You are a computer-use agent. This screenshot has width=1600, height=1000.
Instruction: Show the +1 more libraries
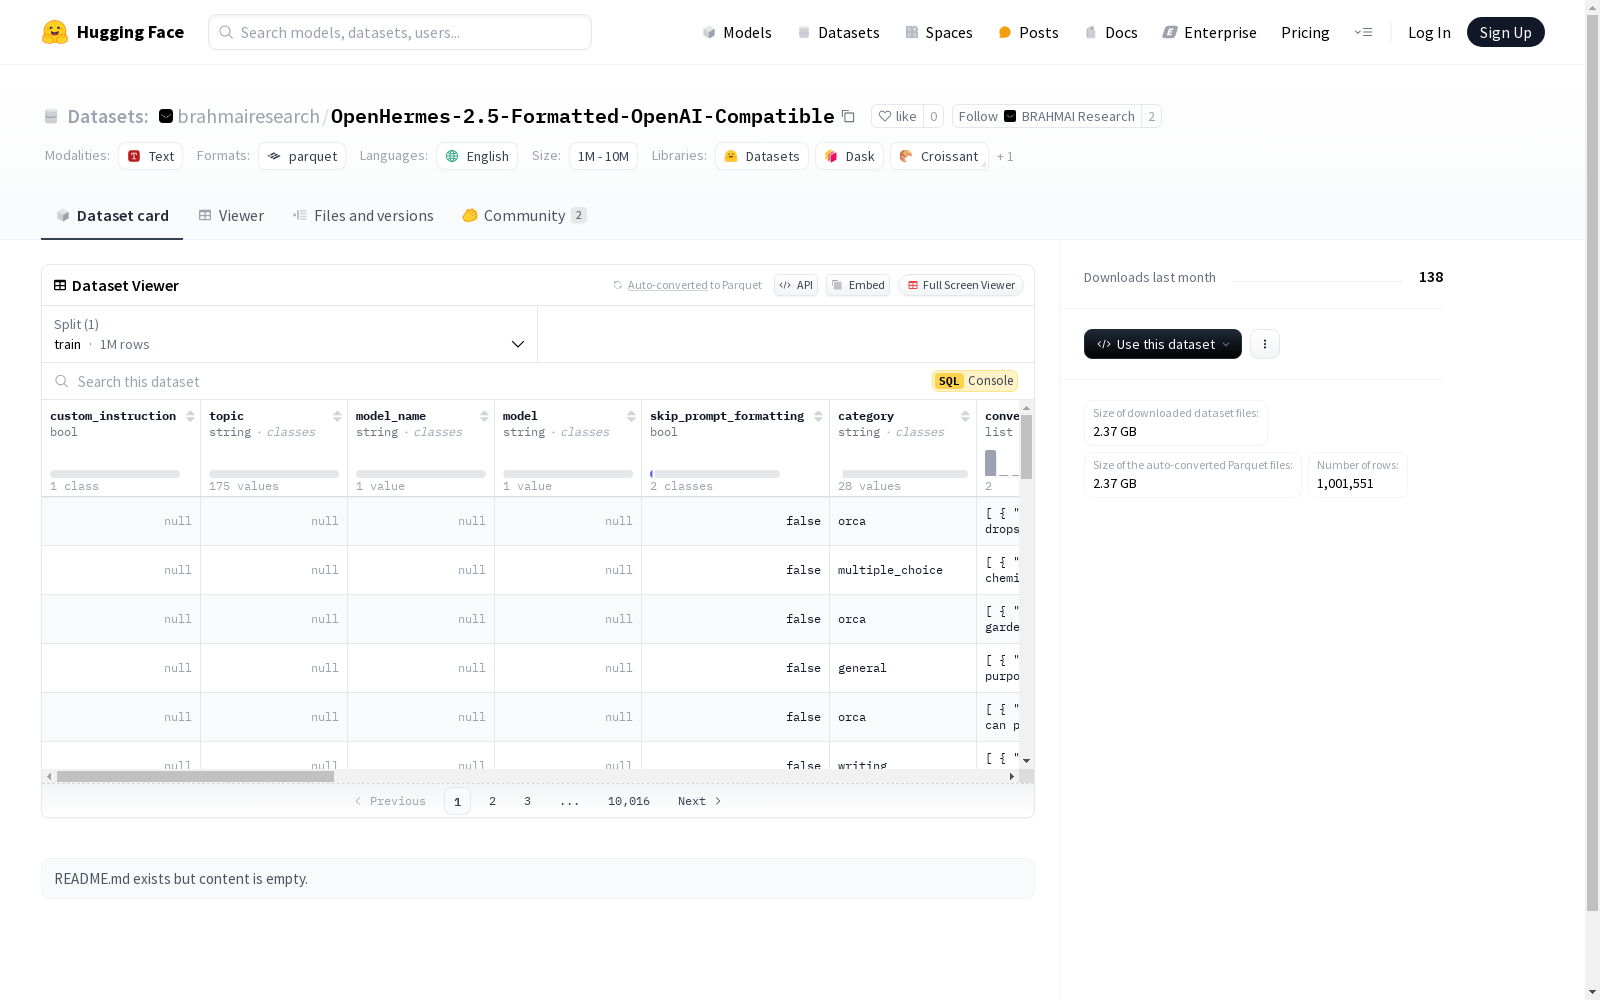point(1005,157)
